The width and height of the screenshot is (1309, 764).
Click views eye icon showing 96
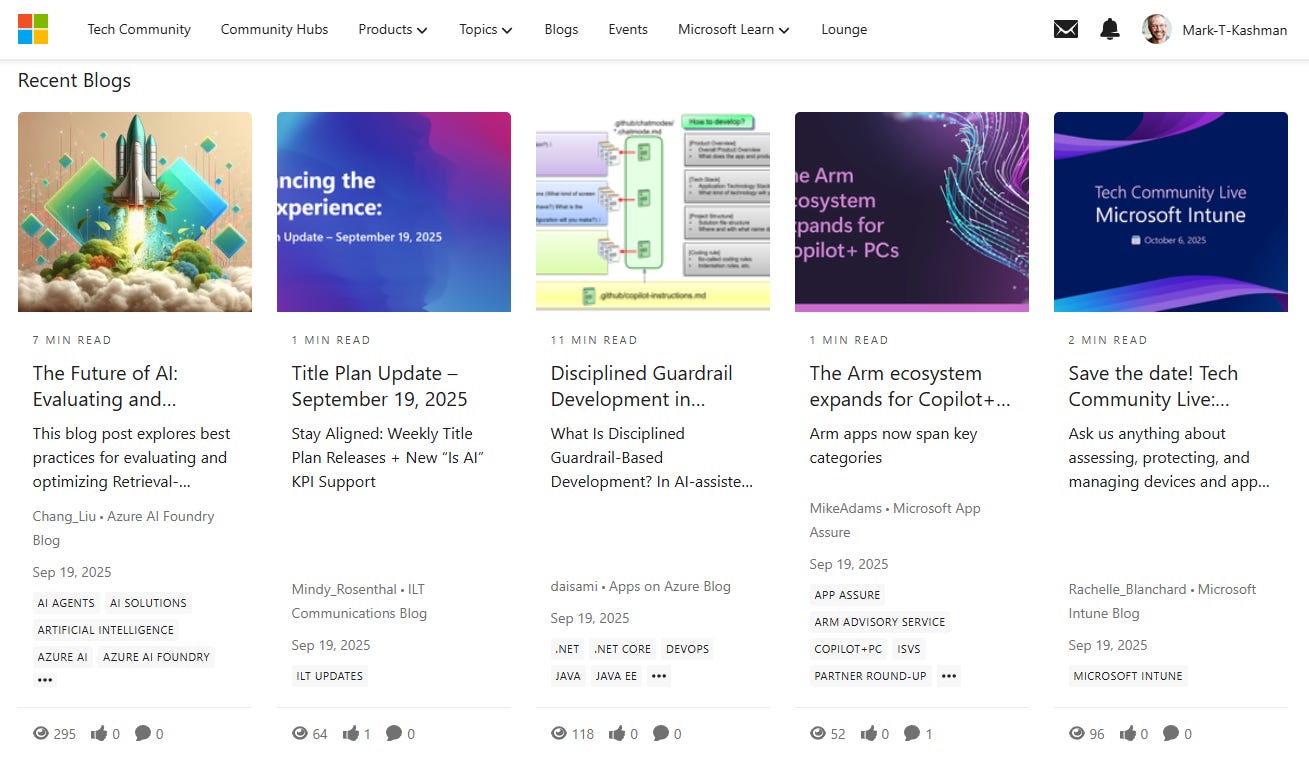click(x=1077, y=733)
